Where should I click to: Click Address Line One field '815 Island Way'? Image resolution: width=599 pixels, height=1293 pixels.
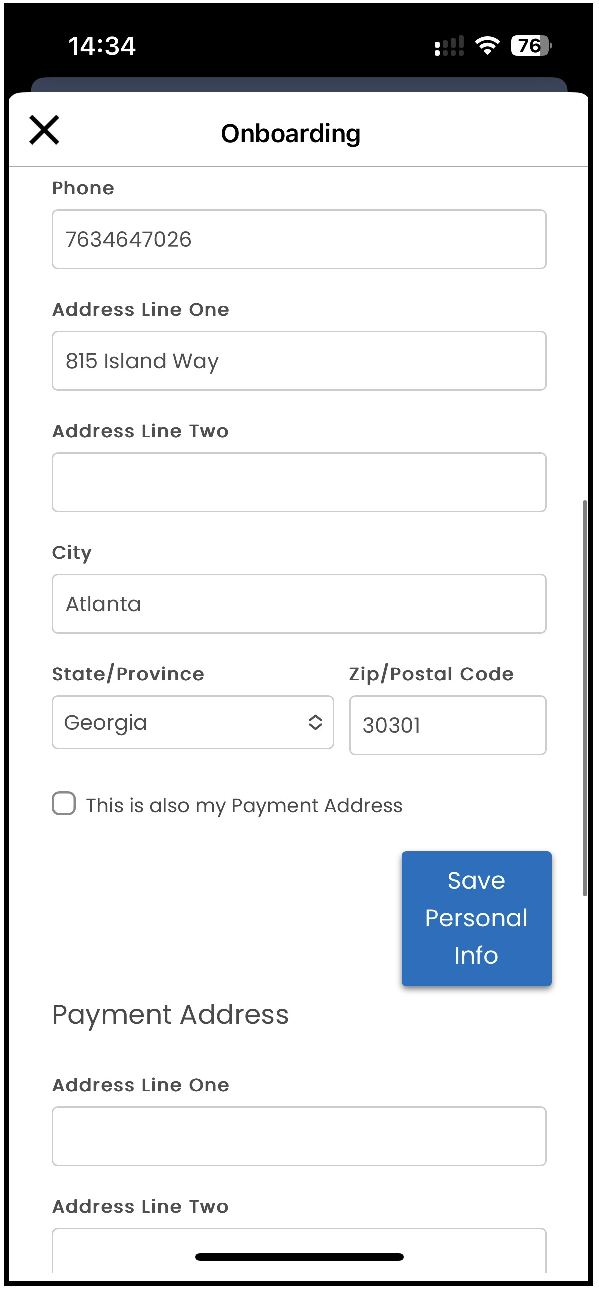tap(299, 361)
